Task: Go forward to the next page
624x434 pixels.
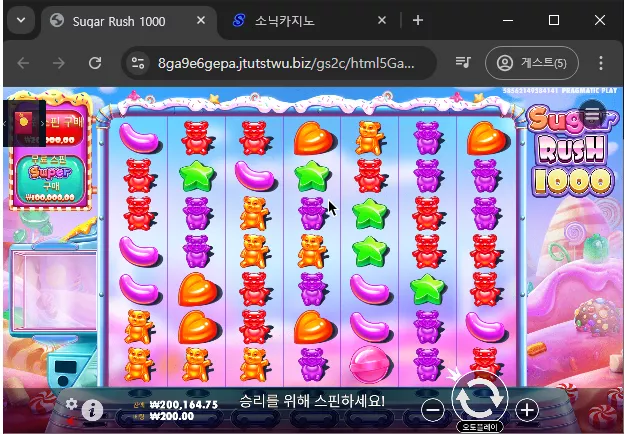Action: (x=59, y=63)
